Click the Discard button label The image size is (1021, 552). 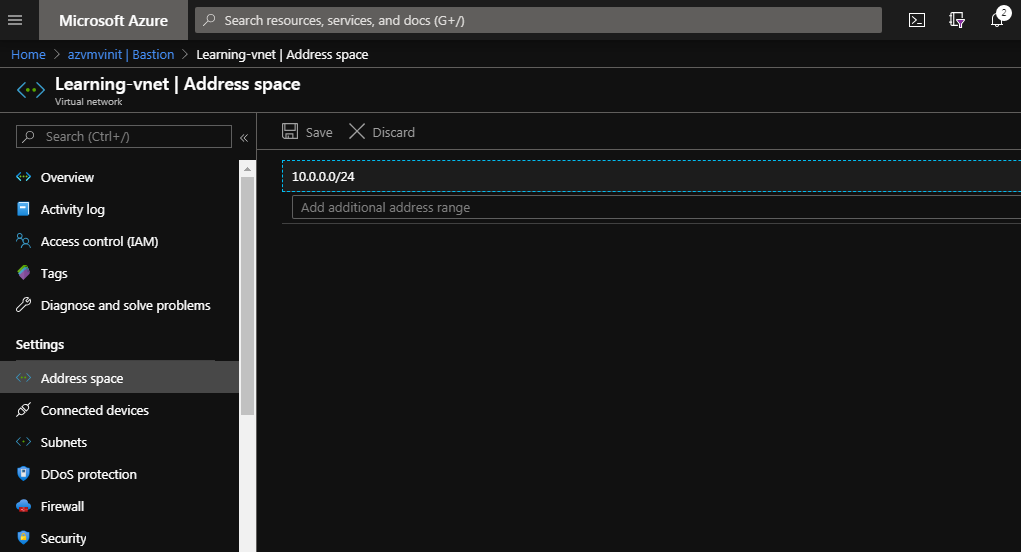393,132
